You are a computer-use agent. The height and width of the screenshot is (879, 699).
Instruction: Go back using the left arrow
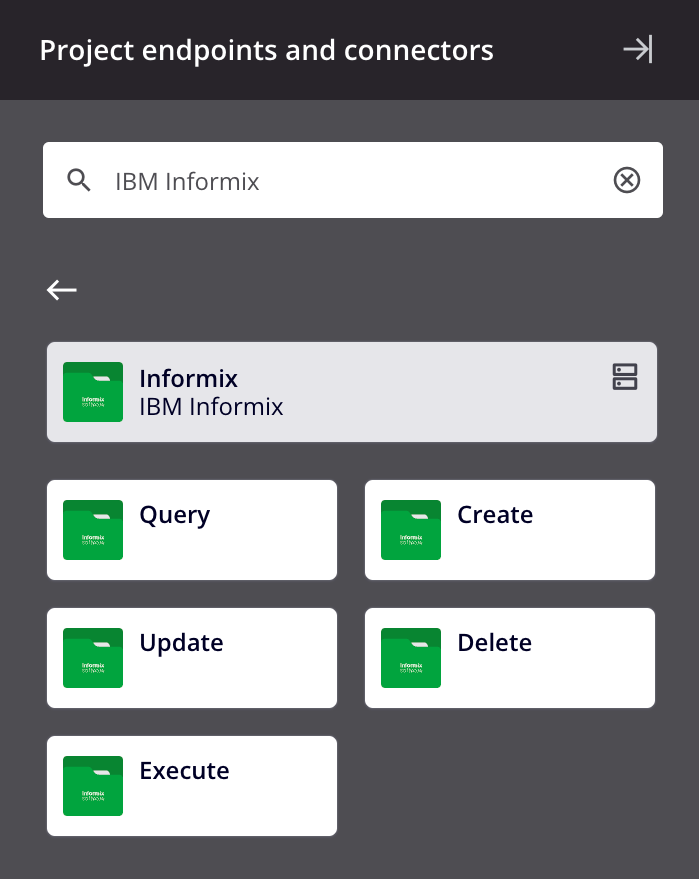(61, 290)
